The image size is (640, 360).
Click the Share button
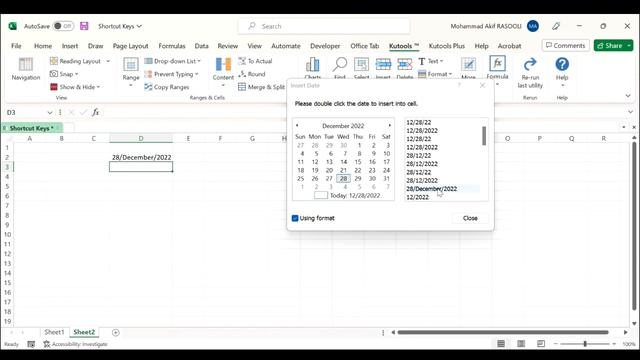click(609, 46)
